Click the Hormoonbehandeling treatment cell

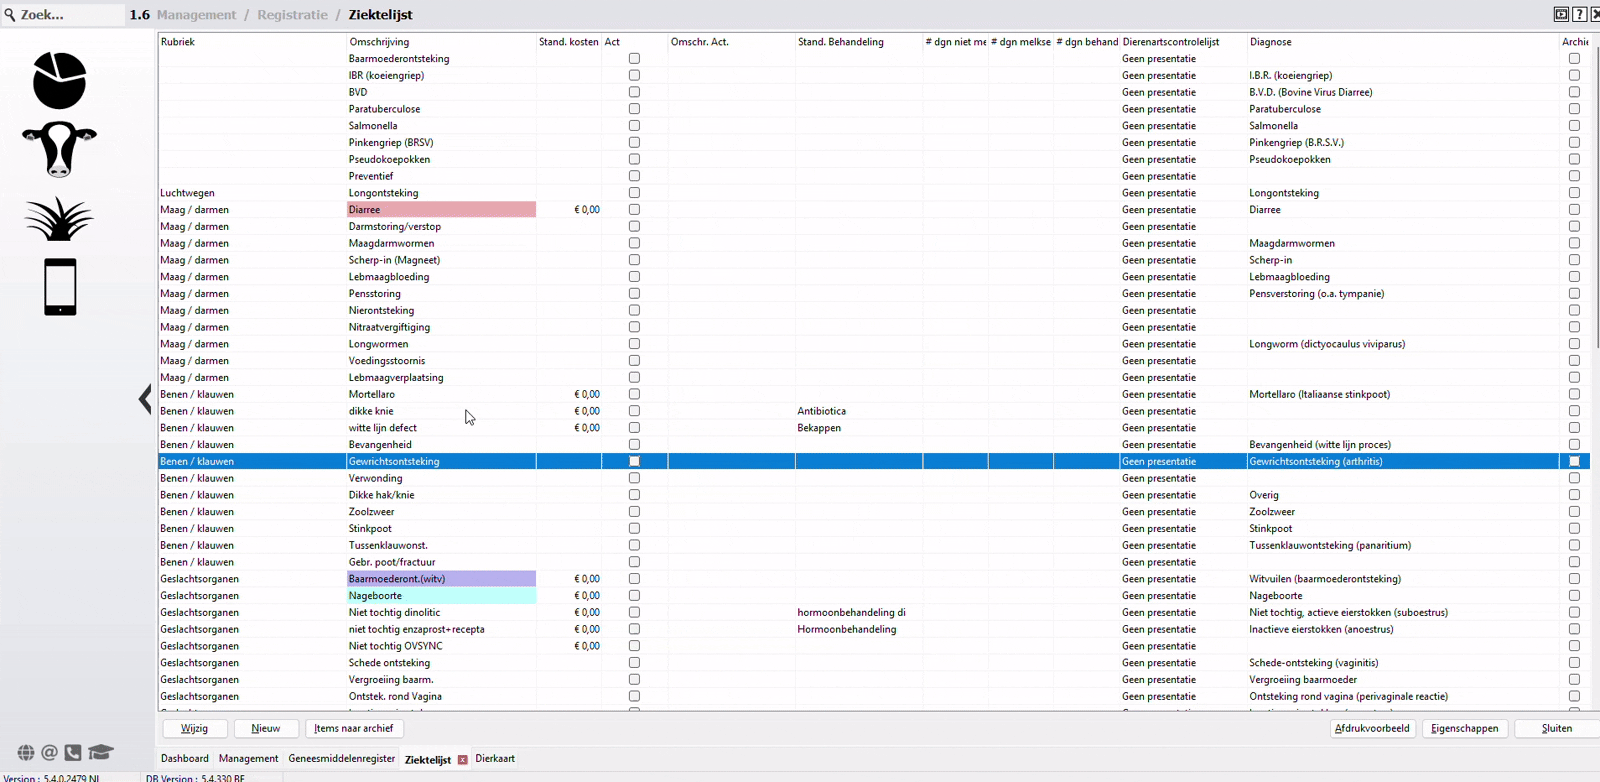[858, 629]
